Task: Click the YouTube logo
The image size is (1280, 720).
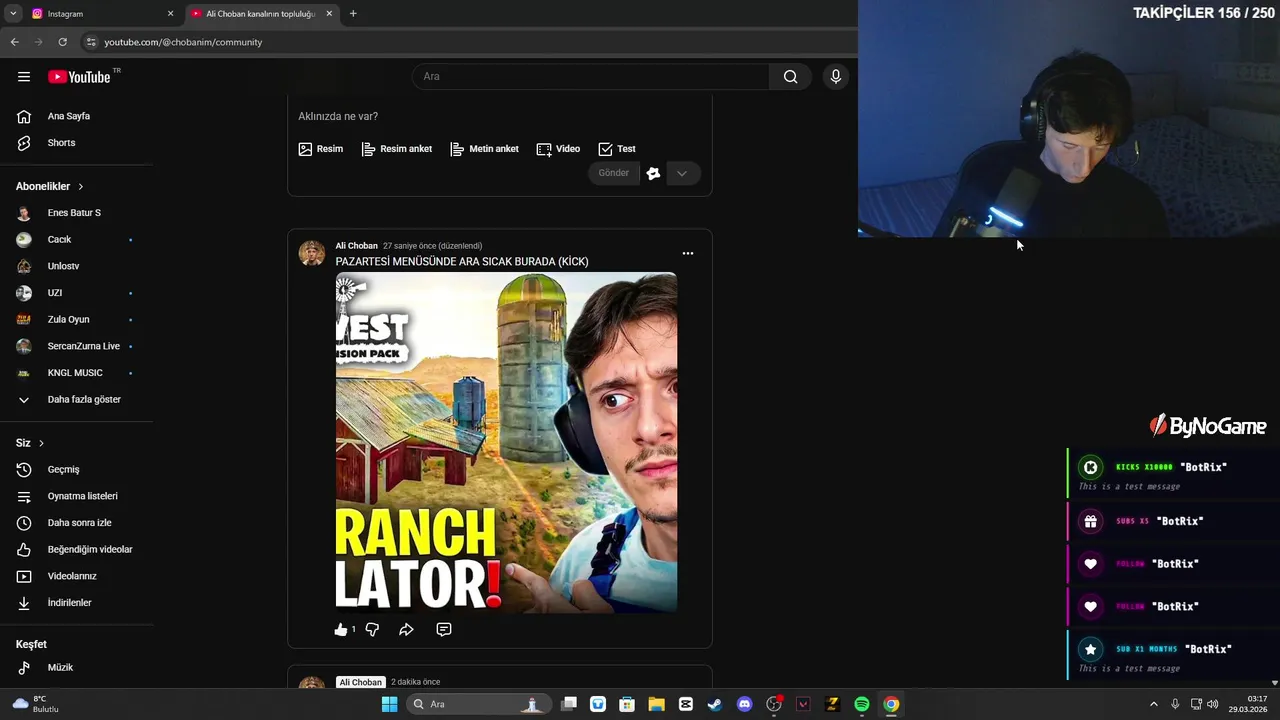Action: click(x=80, y=77)
